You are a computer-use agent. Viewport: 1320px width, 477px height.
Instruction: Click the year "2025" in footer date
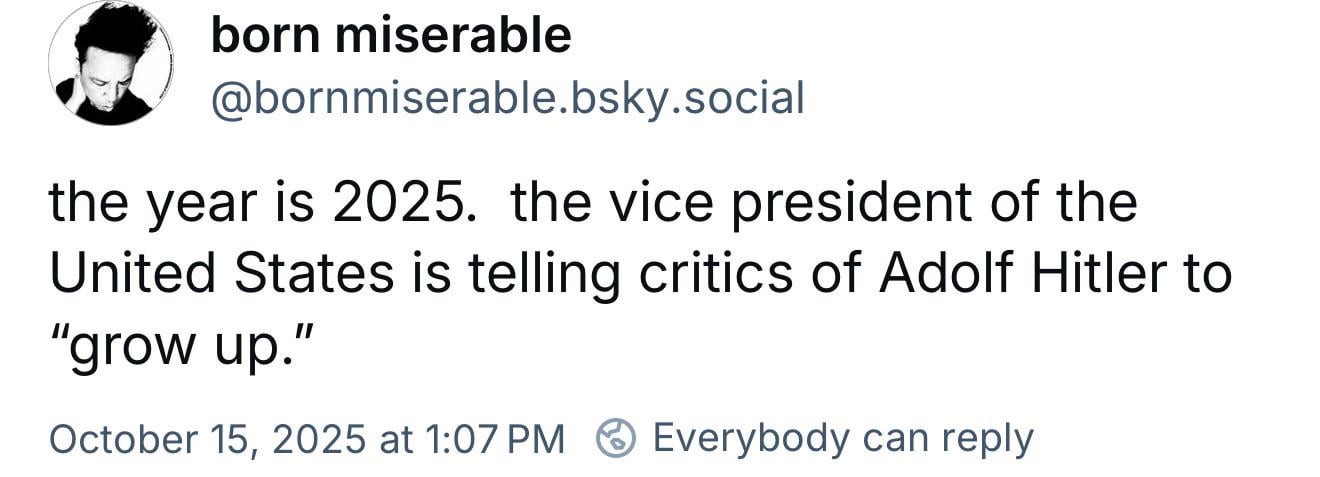click(x=318, y=438)
